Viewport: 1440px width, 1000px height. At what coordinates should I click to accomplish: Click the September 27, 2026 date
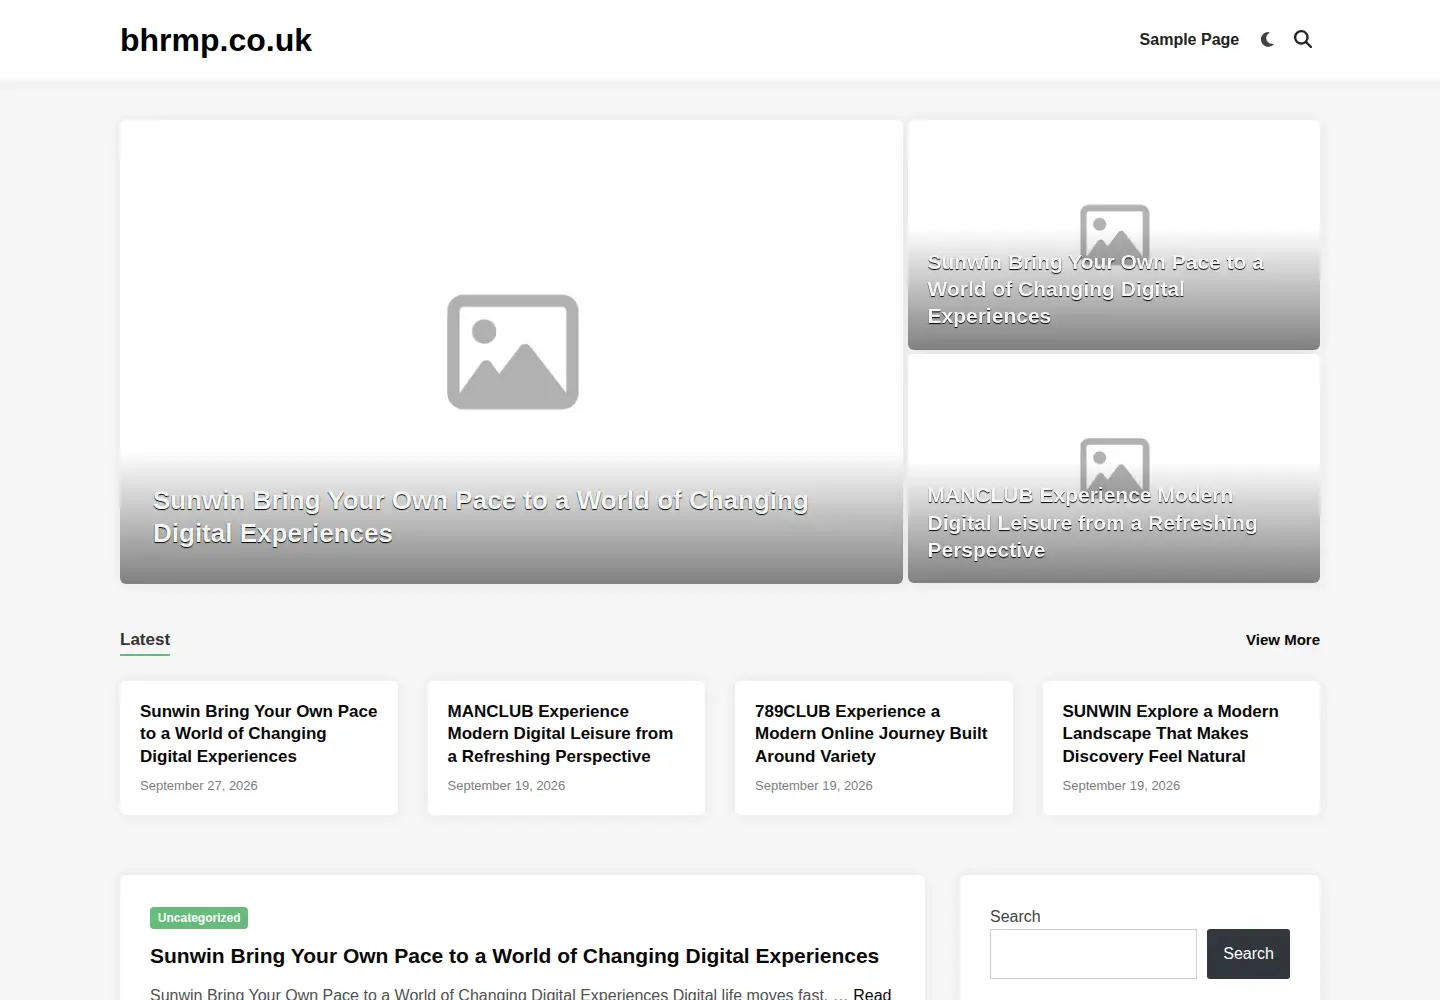point(199,786)
